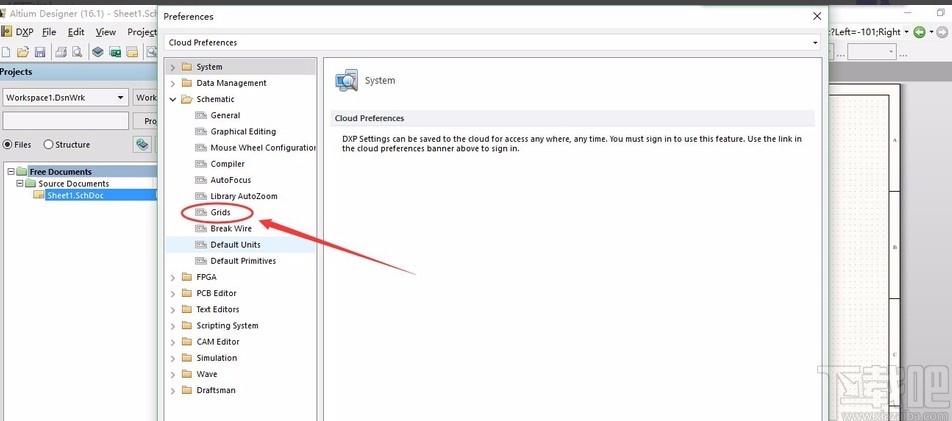Select Default Units page
Viewport: 952px width, 421px height.
point(236,245)
